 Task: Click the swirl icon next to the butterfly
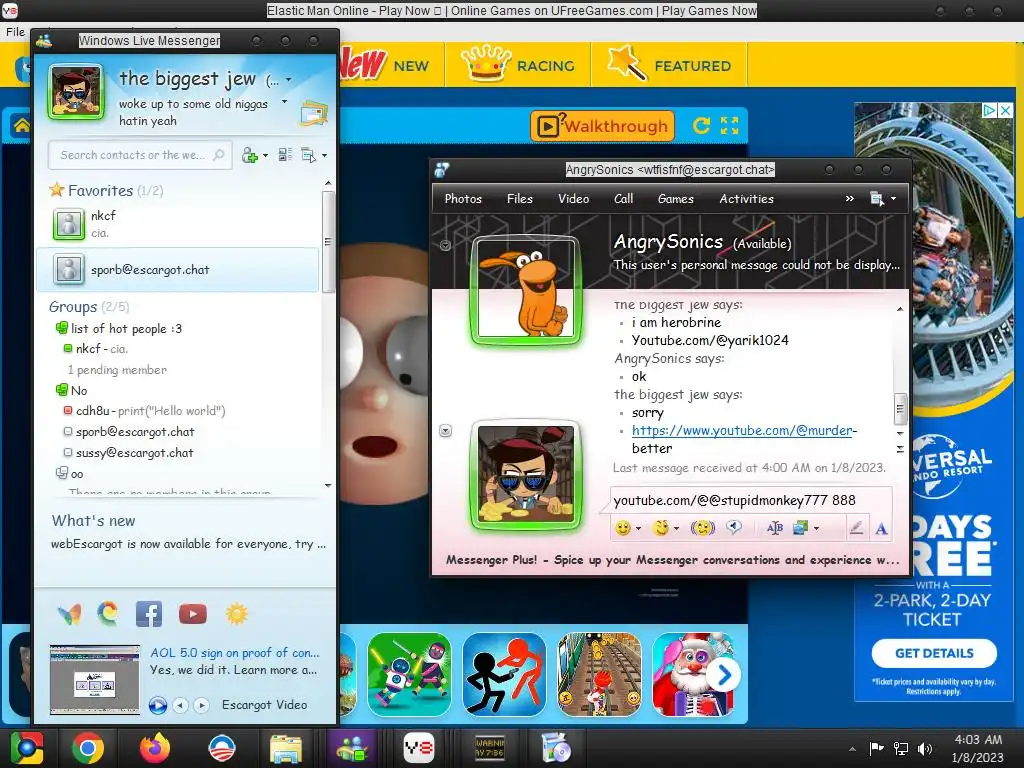pos(108,614)
